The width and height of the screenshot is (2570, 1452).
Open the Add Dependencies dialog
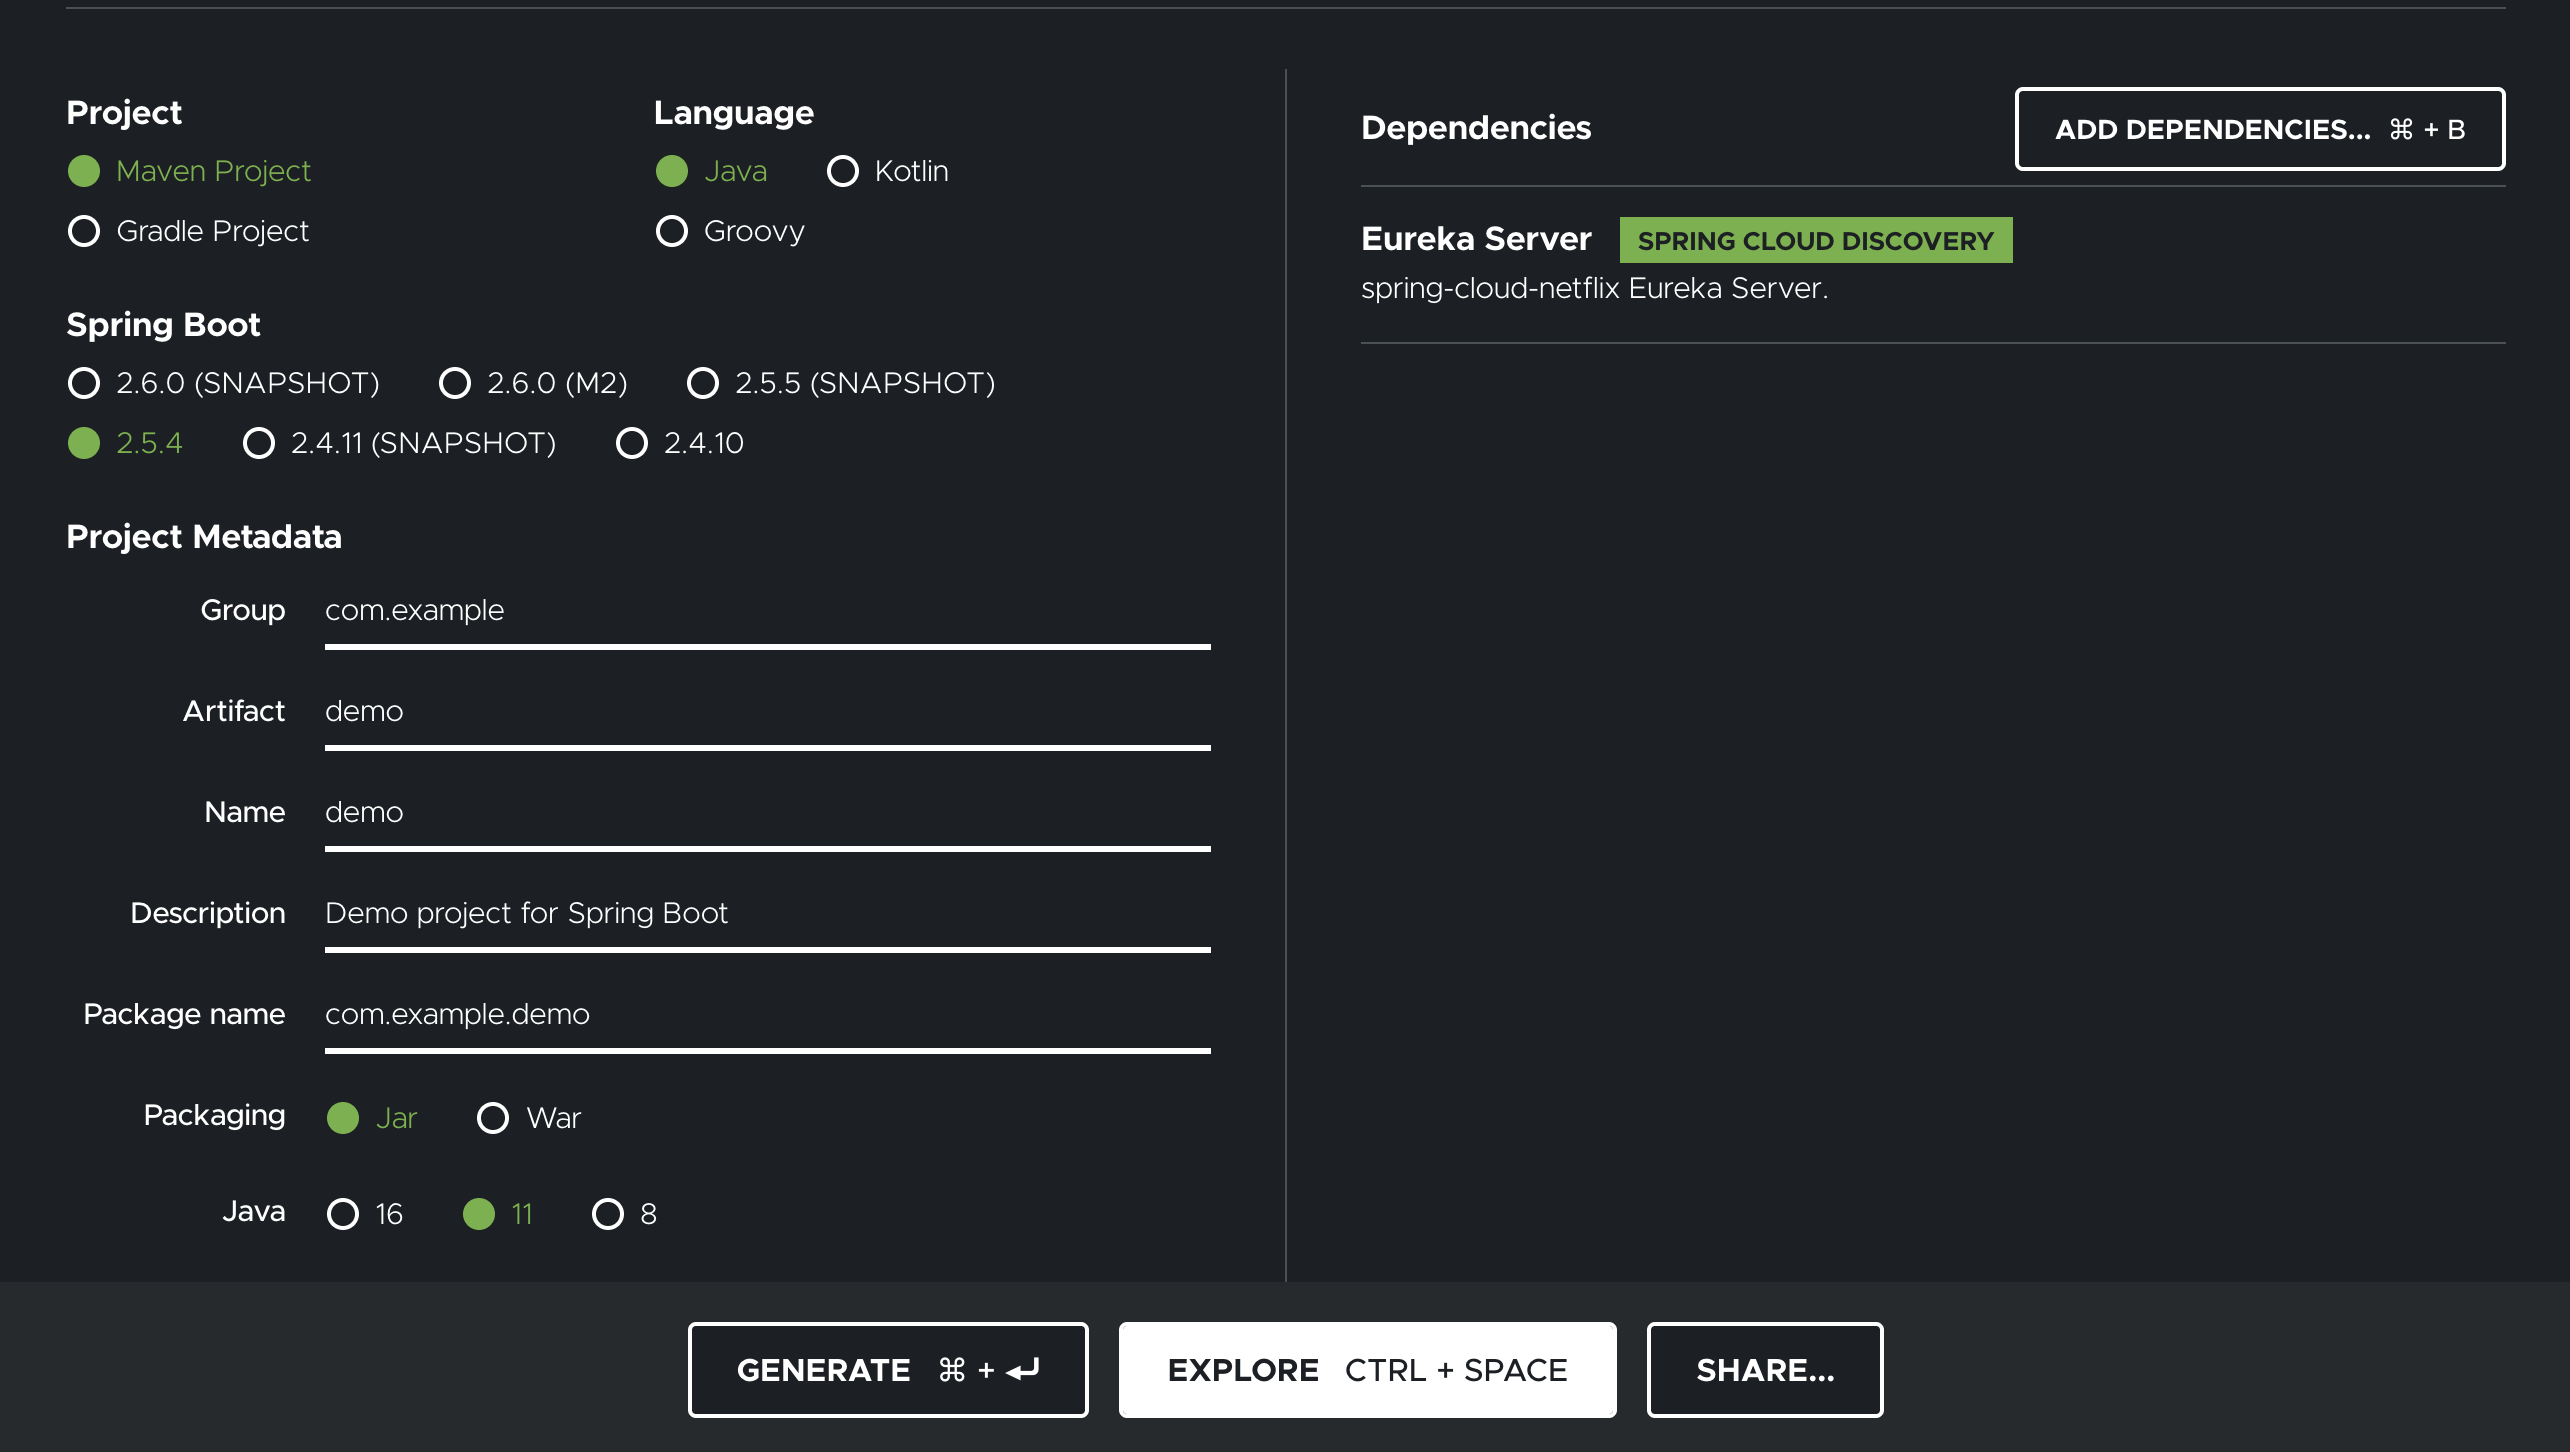(2259, 129)
